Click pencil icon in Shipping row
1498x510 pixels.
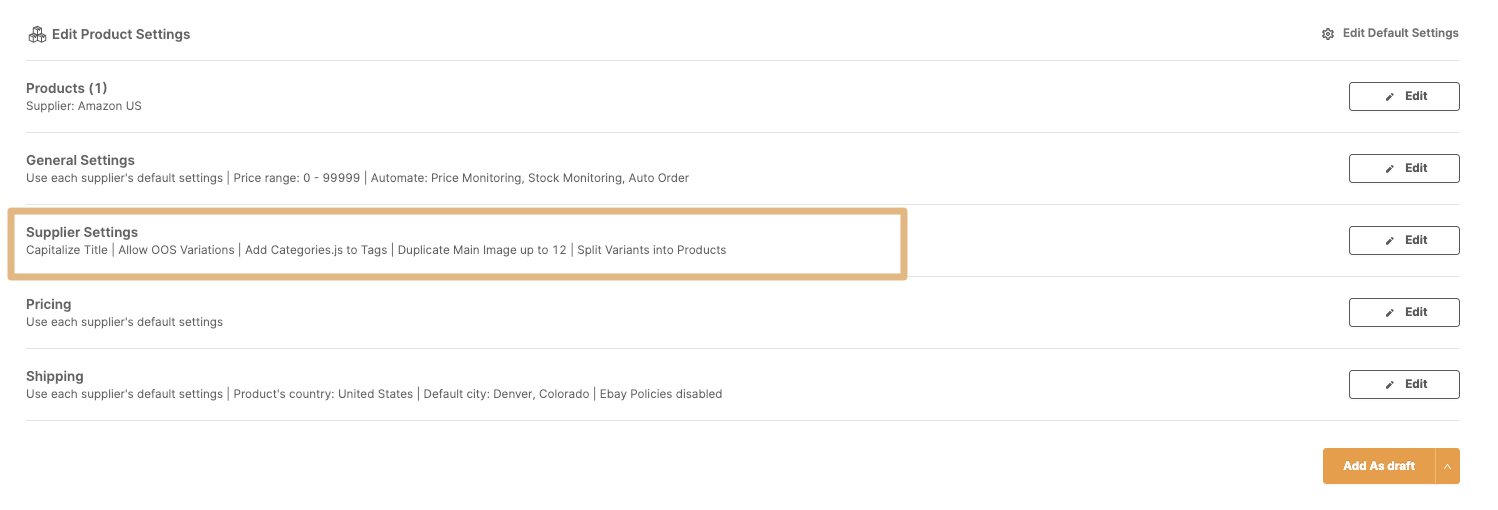1389,385
